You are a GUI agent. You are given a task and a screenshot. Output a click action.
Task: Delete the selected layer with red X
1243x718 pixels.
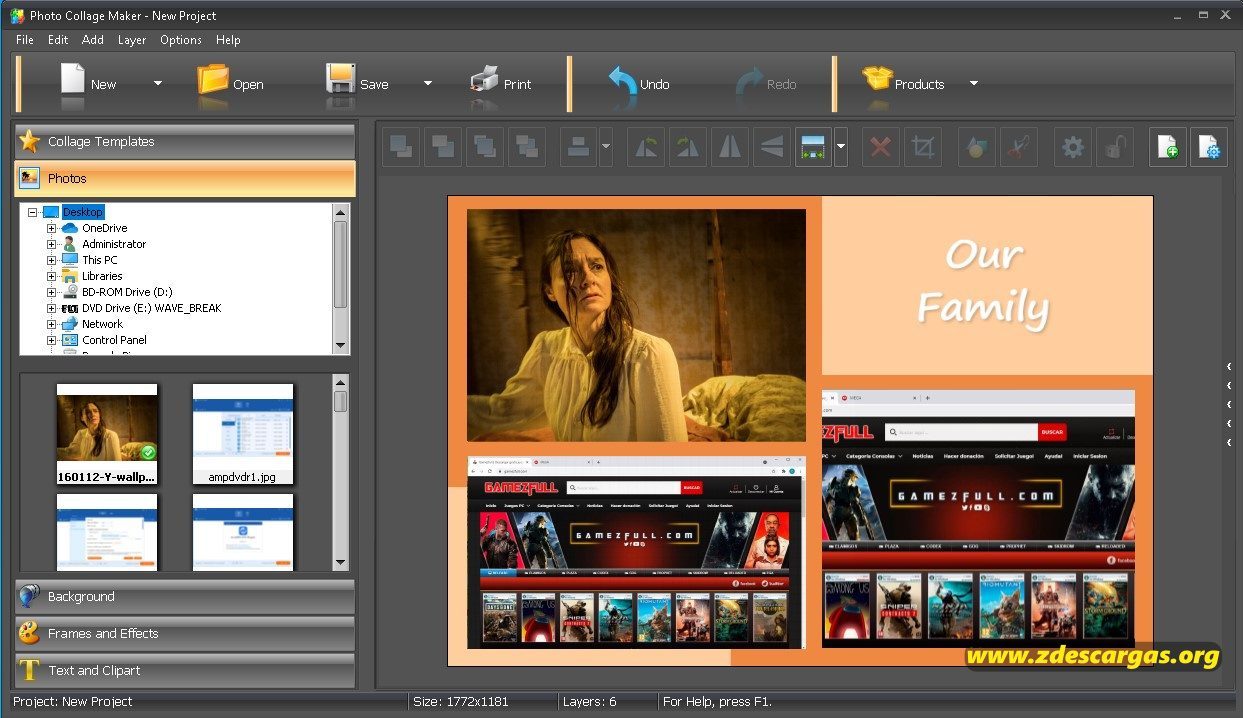(881, 147)
